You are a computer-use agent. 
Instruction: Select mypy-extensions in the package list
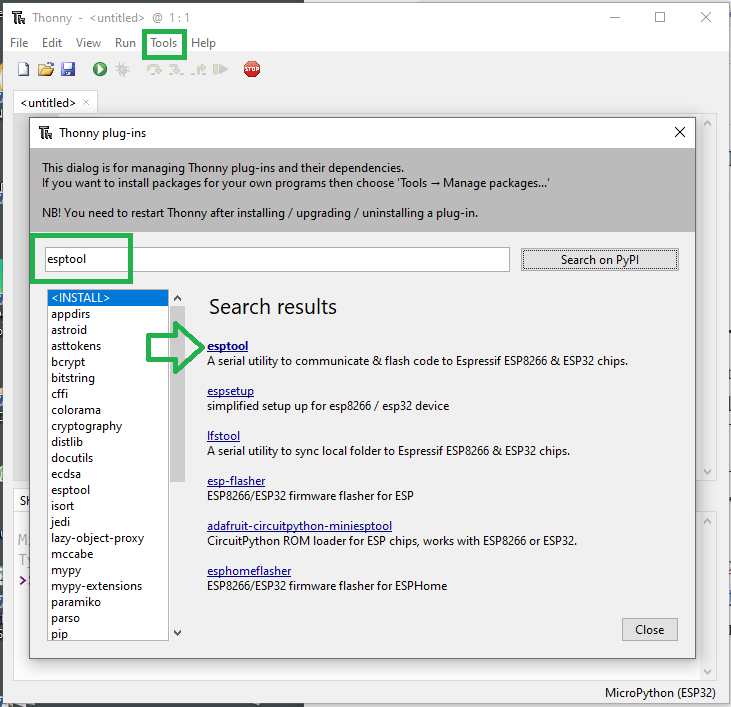click(108, 586)
